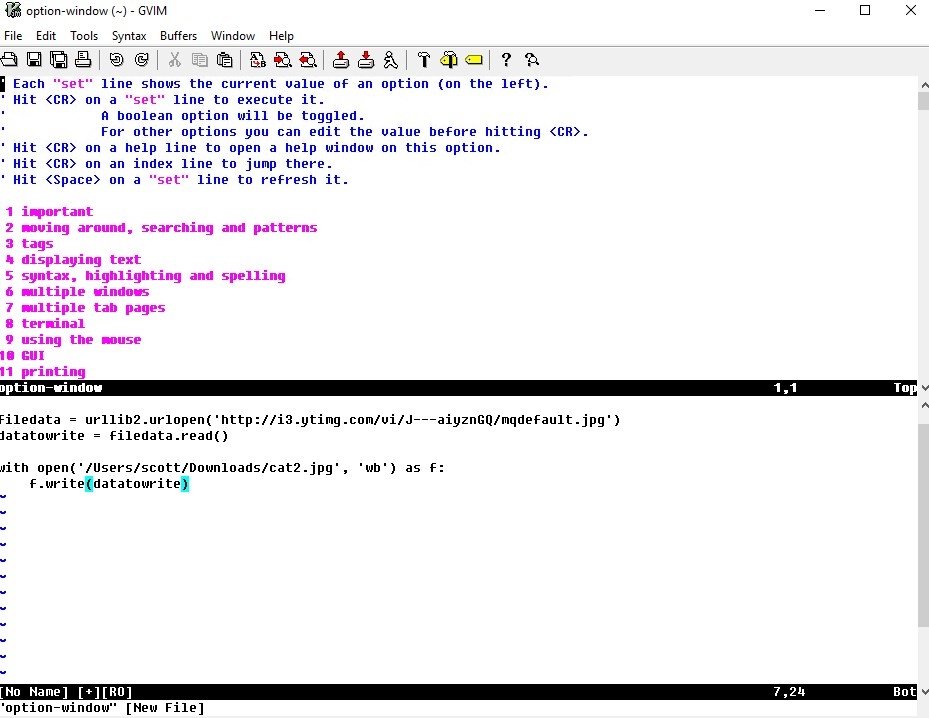929x718 pixels.
Task: Click the Save session icon
Action: click(x=366, y=59)
